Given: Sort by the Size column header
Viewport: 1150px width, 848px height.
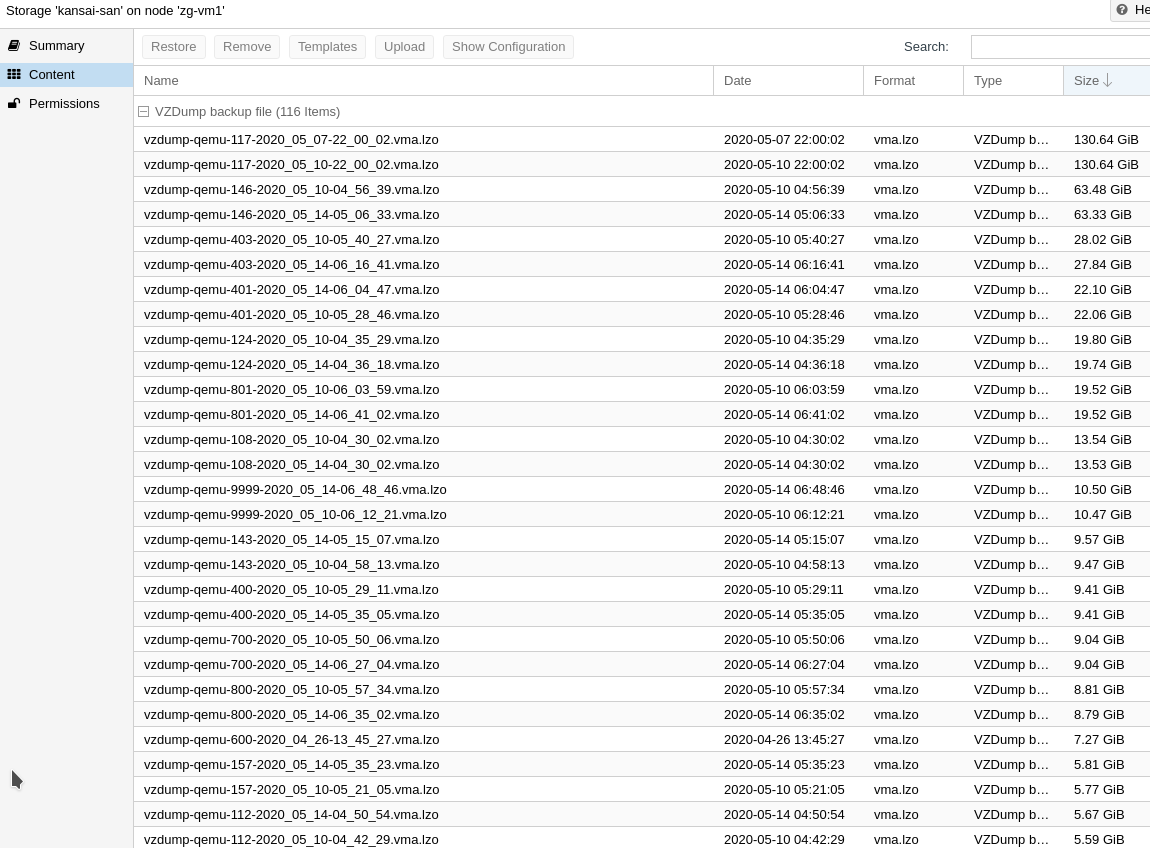Looking at the screenshot, I should click(1107, 81).
